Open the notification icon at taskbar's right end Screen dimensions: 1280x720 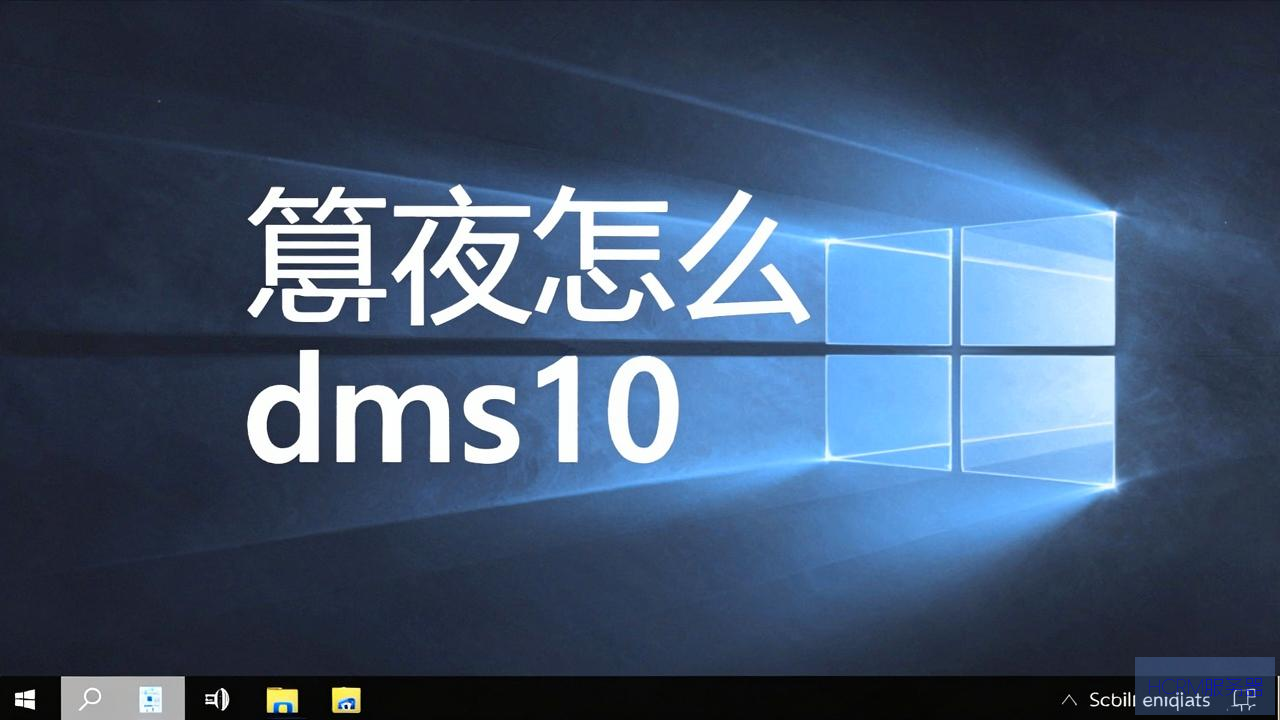pyautogui.click(x=1244, y=699)
